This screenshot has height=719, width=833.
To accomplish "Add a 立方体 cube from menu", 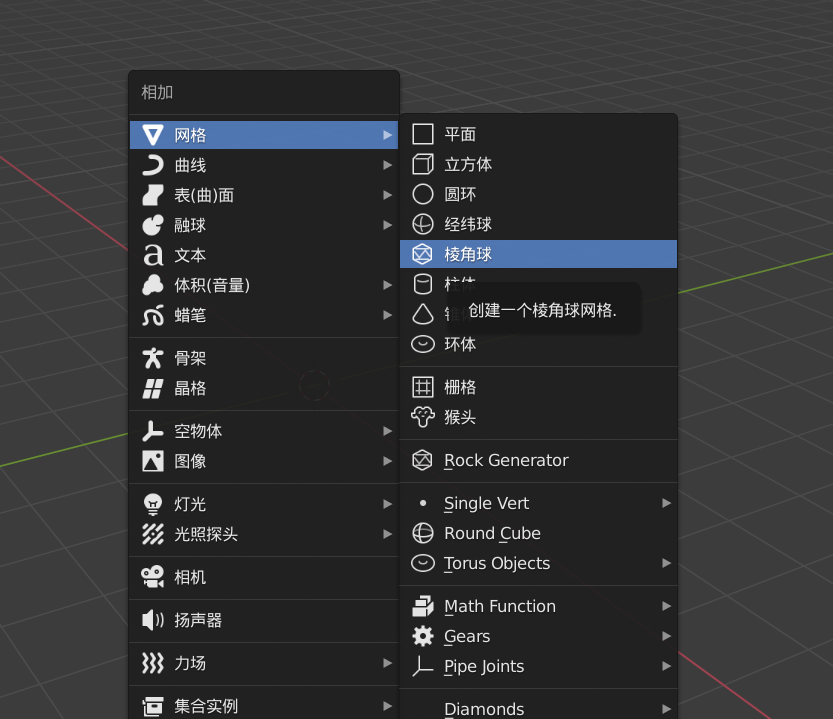I will pyautogui.click(x=538, y=164).
